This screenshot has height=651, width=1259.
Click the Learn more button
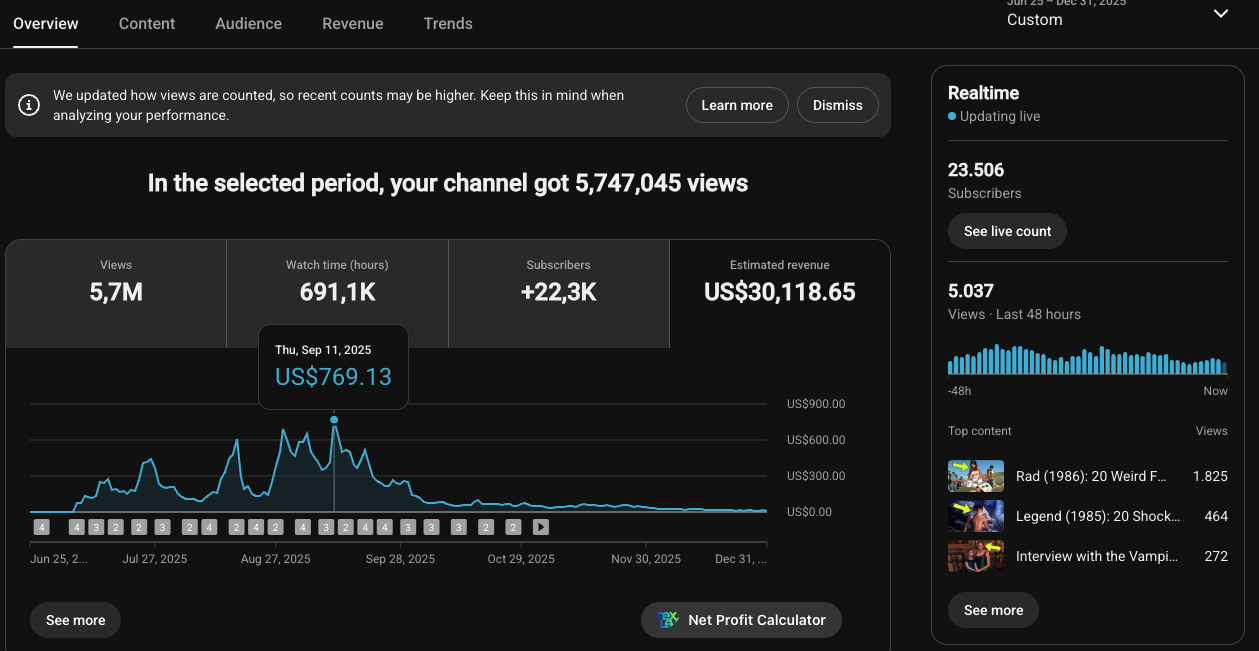point(737,105)
